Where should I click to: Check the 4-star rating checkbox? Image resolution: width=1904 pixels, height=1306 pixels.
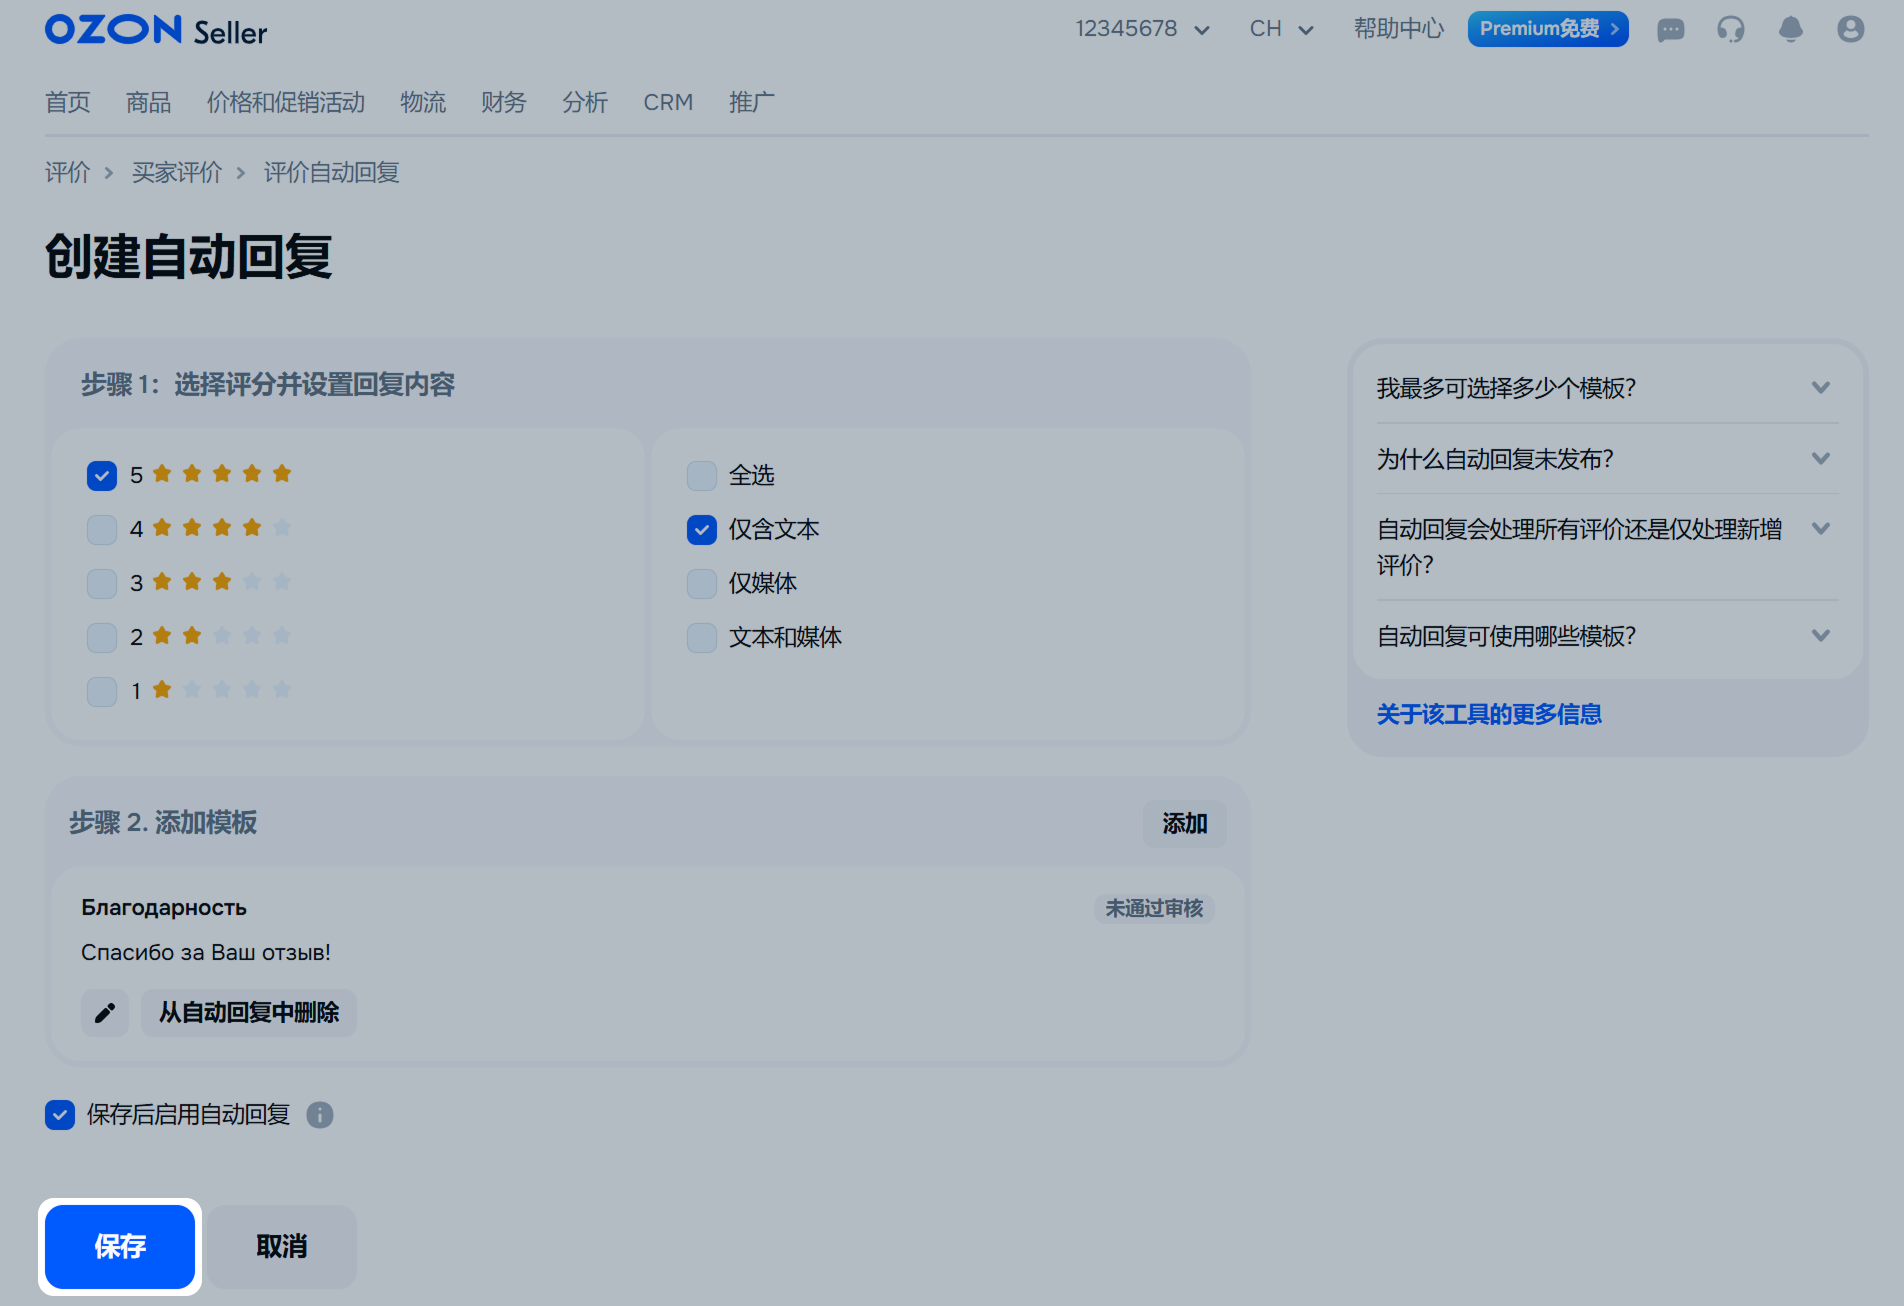(x=102, y=529)
